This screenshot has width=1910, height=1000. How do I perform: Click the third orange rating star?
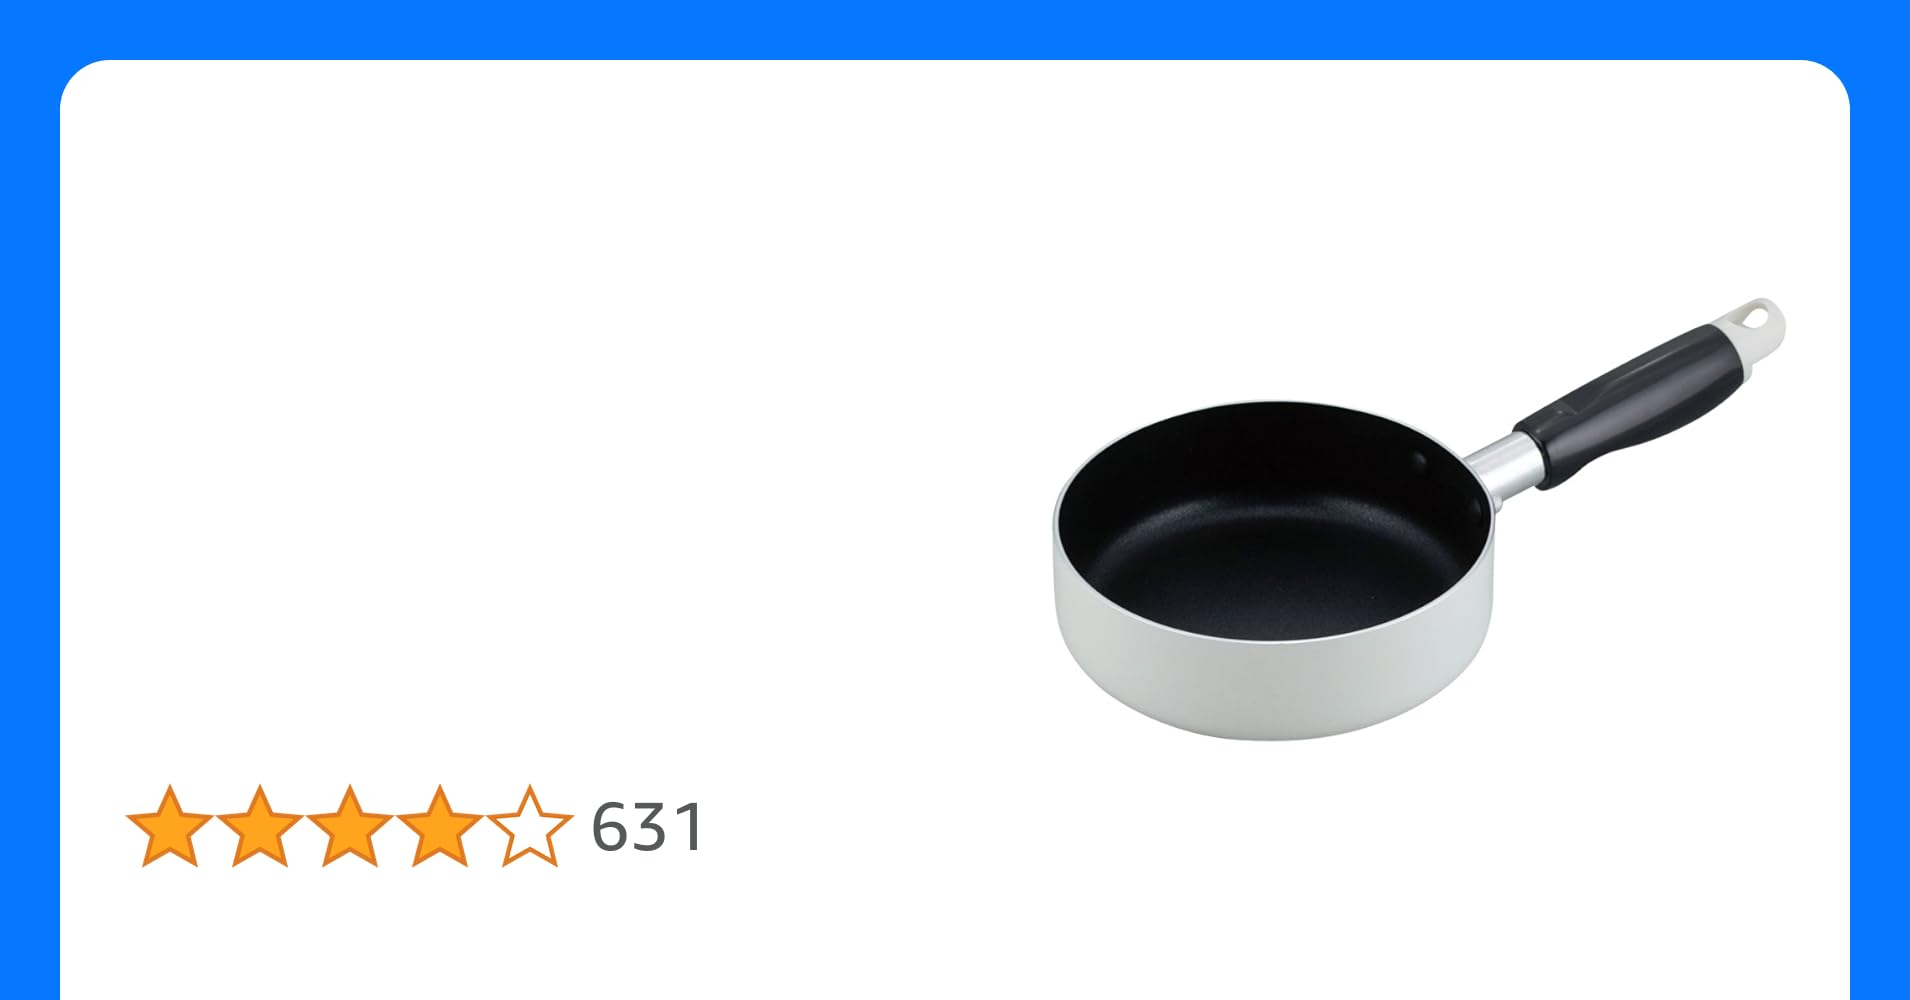pyautogui.click(x=350, y=827)
